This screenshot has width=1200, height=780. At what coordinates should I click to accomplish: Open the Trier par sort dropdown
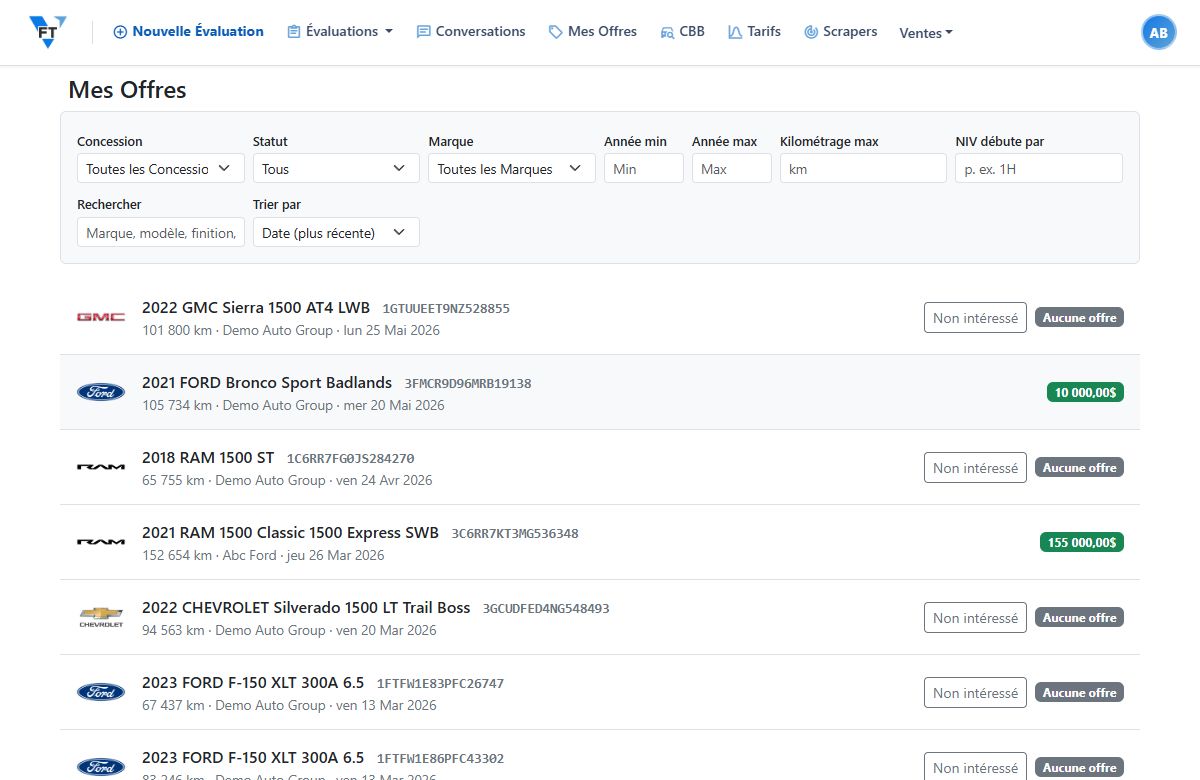tap(336, 232)
